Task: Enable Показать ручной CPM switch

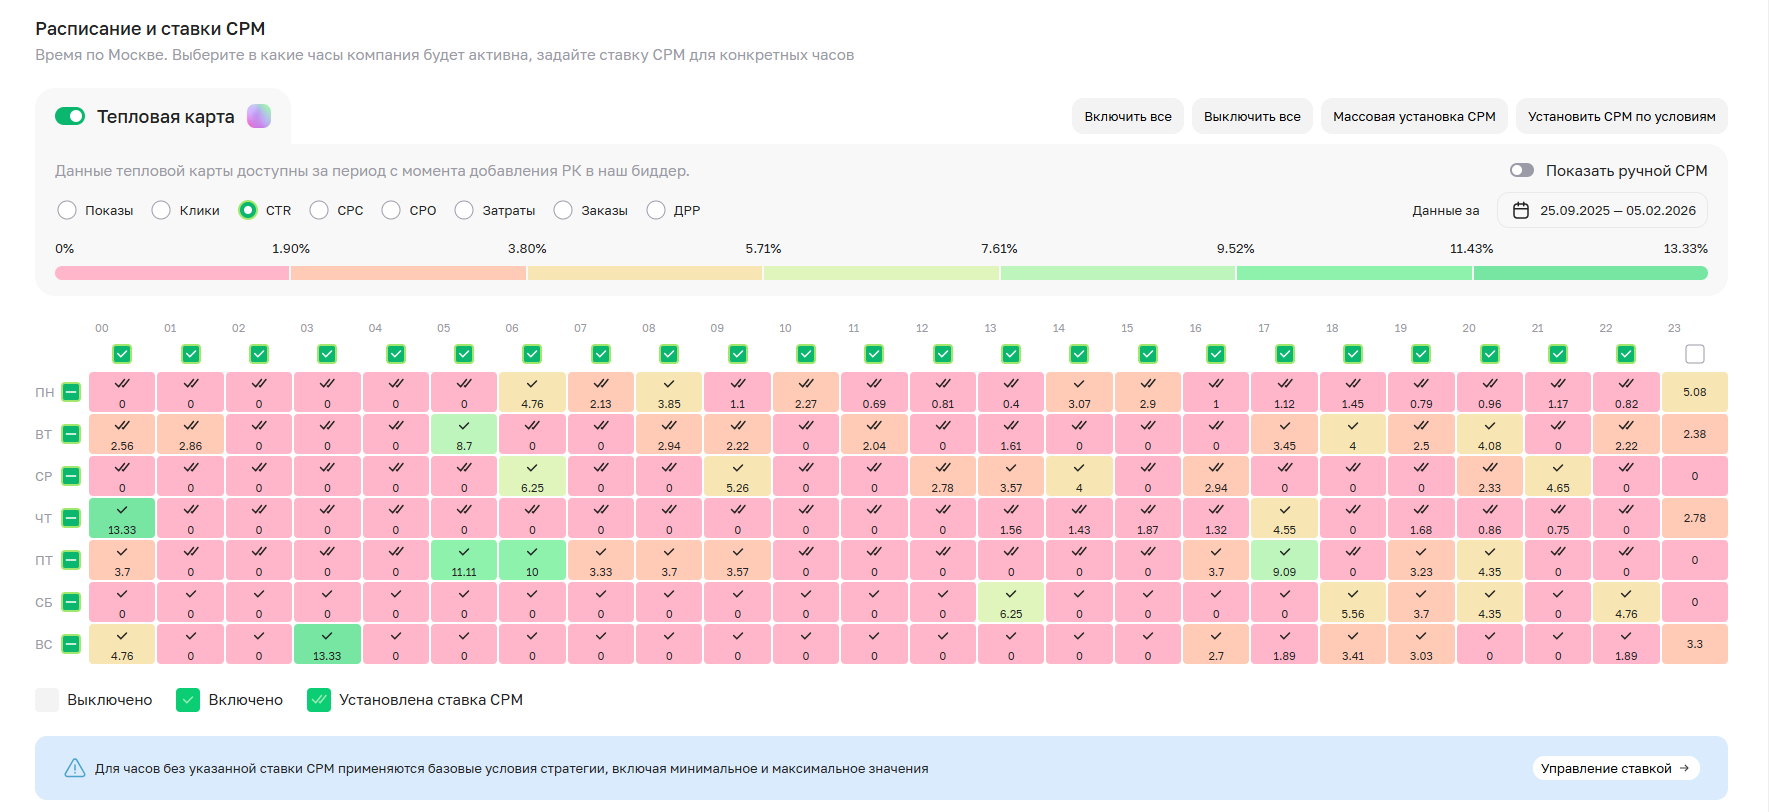Action: point(1521,171)
